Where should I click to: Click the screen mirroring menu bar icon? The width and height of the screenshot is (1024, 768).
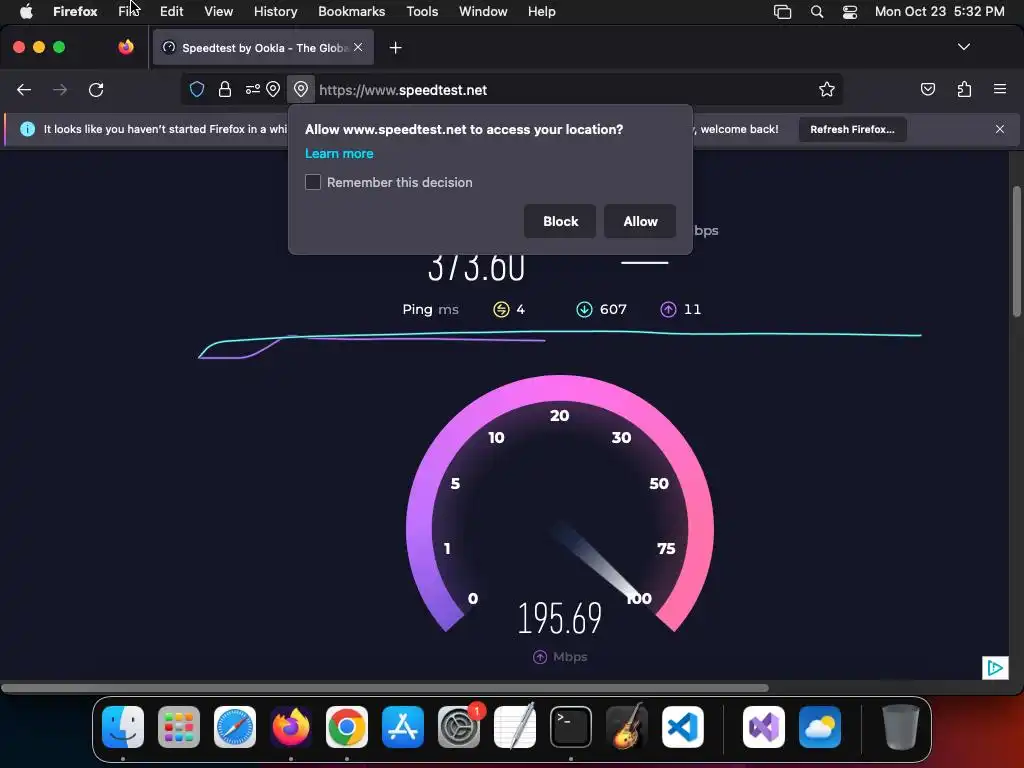pos(782,11)
